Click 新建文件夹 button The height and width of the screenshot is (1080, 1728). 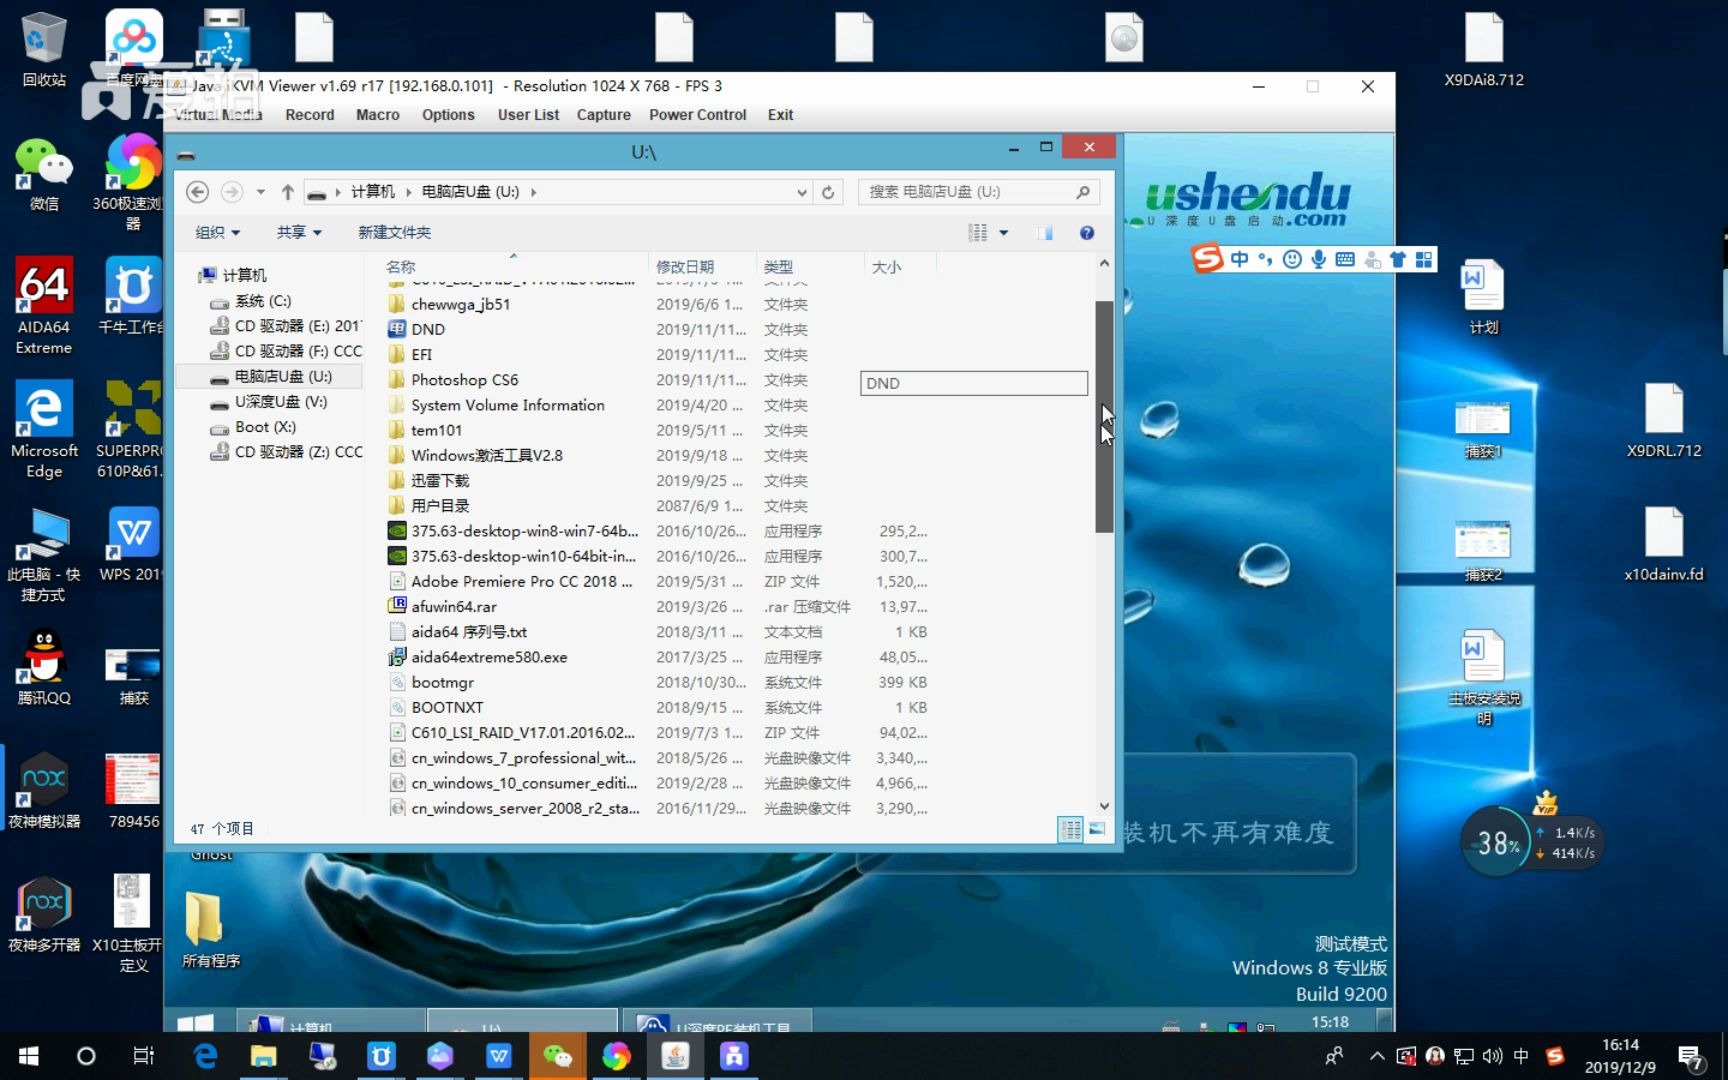tap(394, 233)
